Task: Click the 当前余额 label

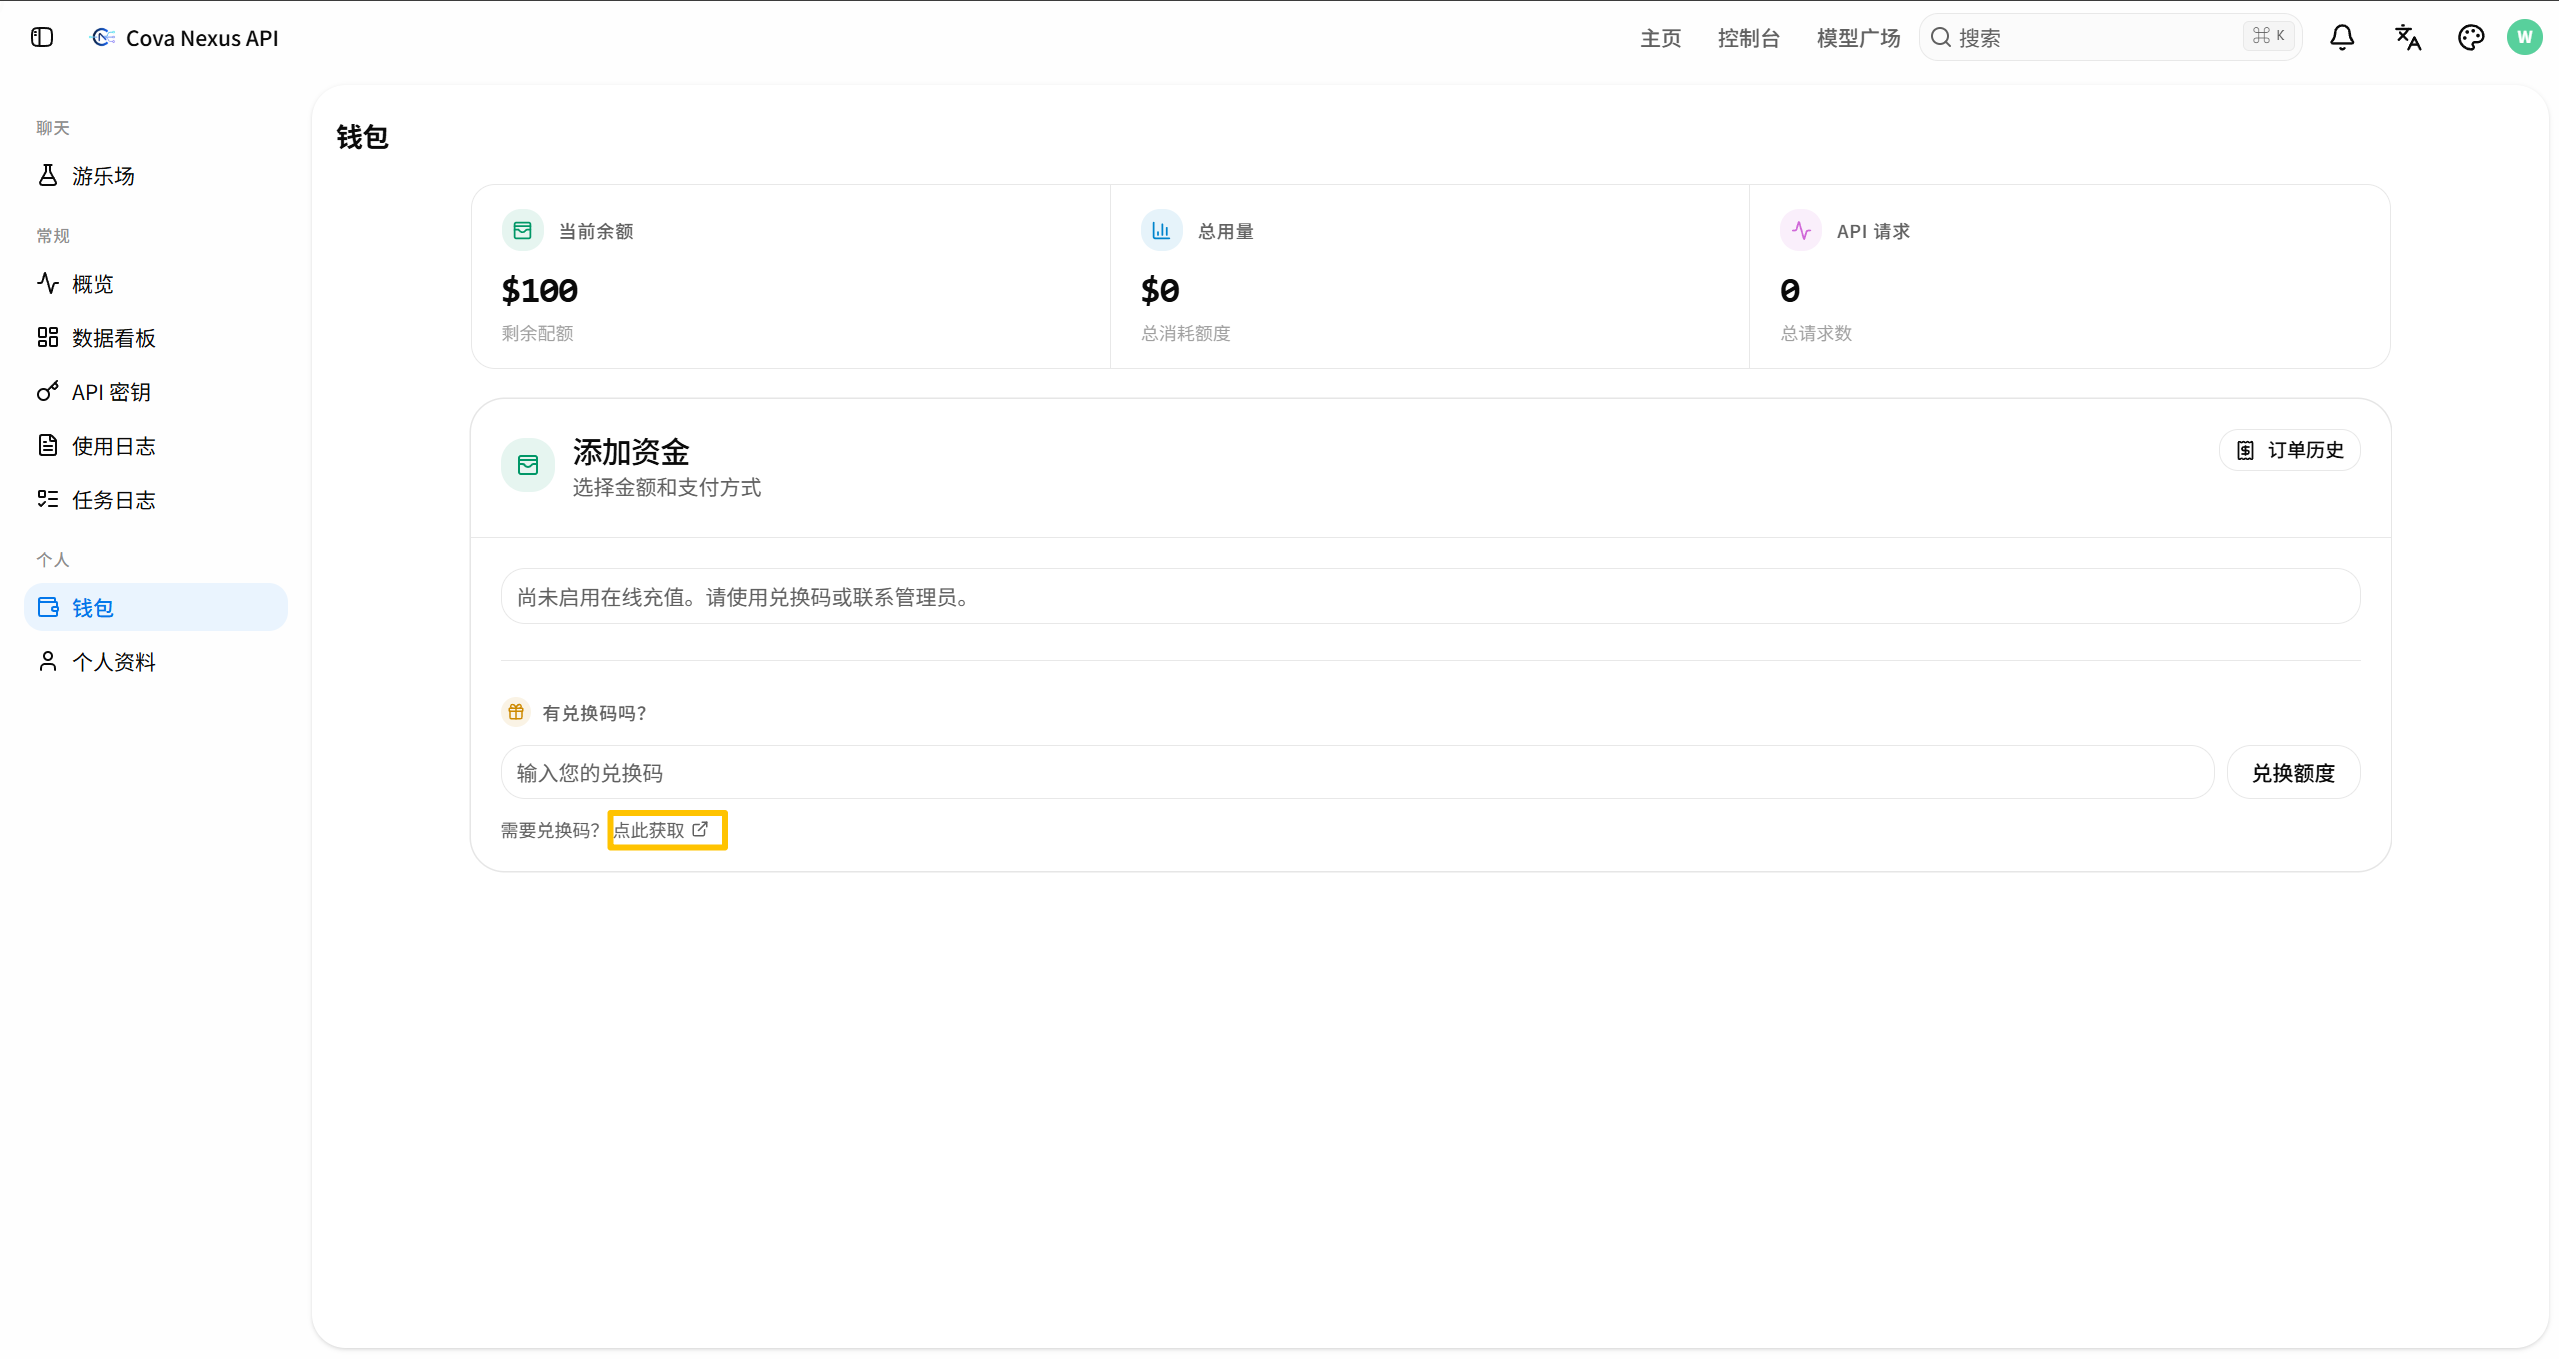Action: 596,231
